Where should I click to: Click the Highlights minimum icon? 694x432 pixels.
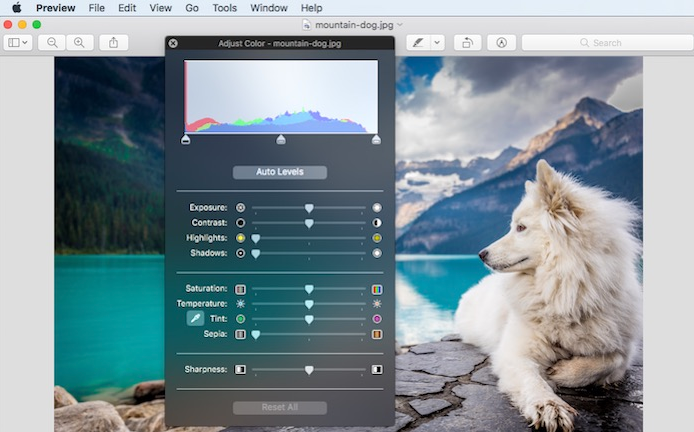click(240, 238)
